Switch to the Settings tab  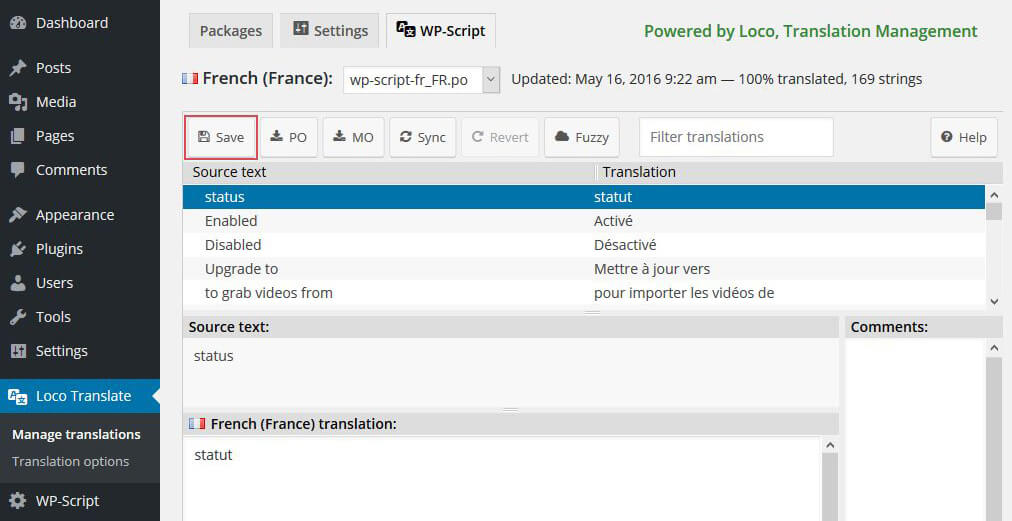[x=330, y=30]
